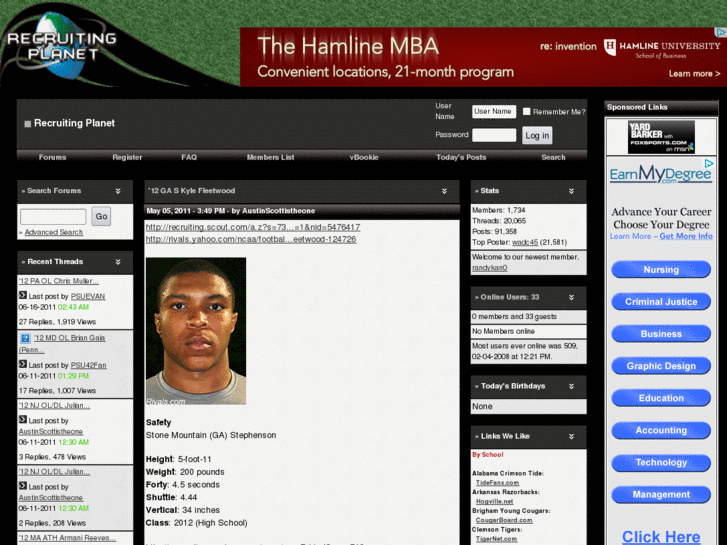Collapse the '12 GA S Kyle Fleetwood panel

444,191
